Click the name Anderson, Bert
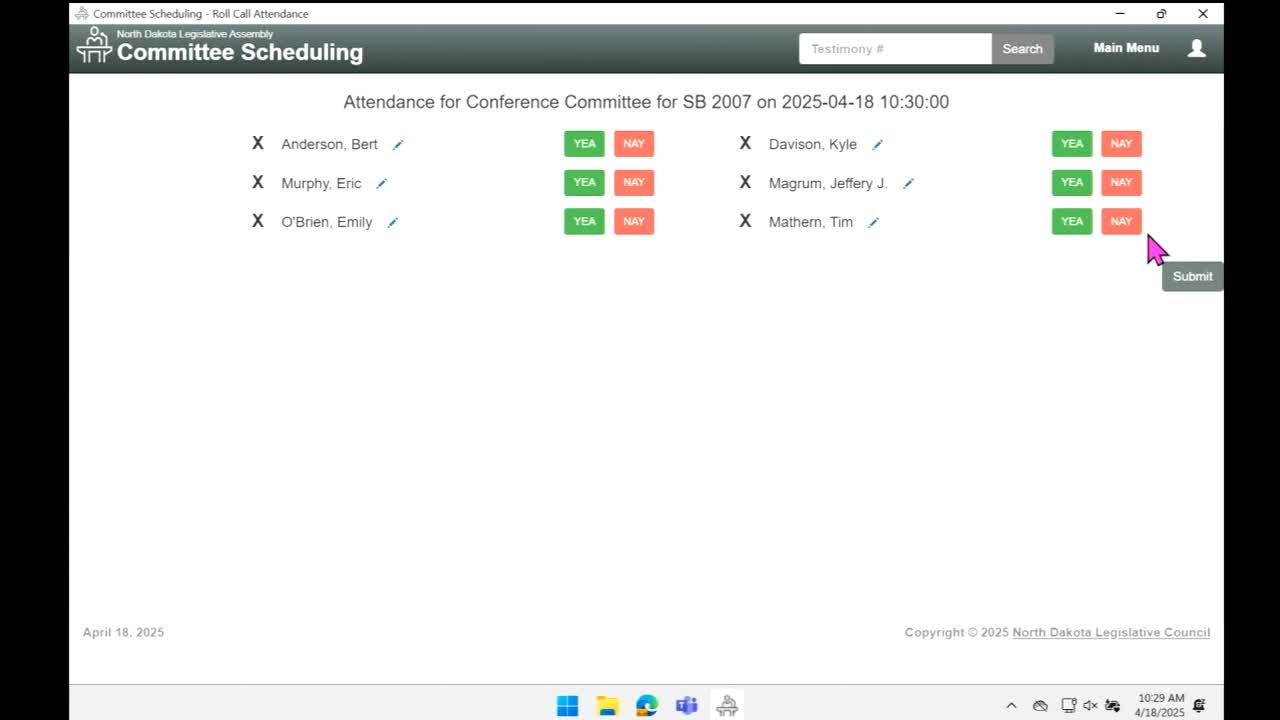 [329, 144]
